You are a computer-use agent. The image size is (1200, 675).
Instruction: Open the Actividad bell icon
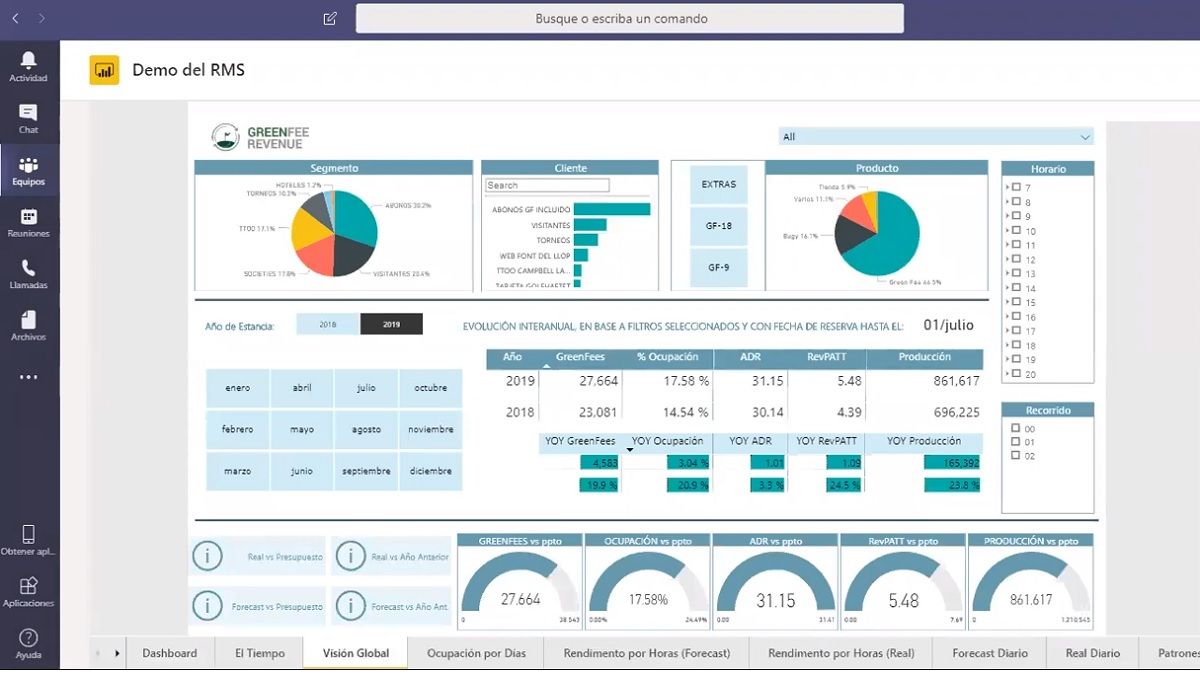point(28,61)
